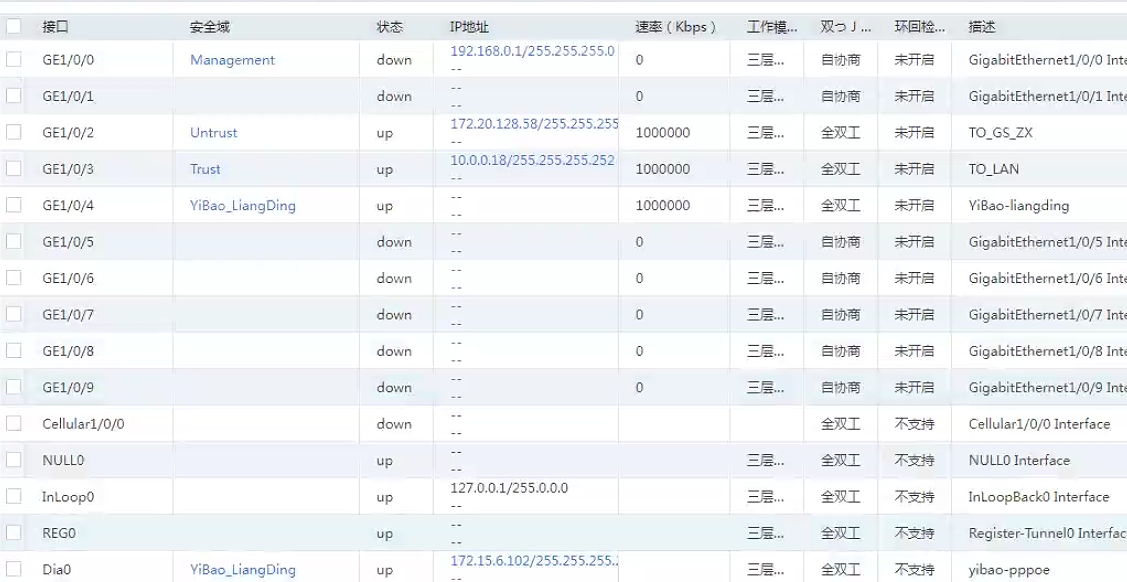1127x582 pixels.
Task: Select the GE1/0/7 interface name
Action: click(68, 315)
